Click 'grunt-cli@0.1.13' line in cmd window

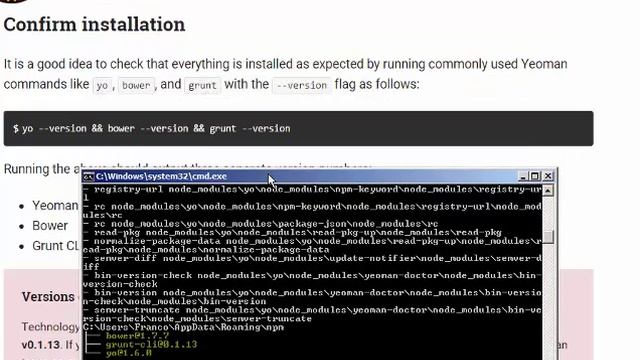coord(151,344)
